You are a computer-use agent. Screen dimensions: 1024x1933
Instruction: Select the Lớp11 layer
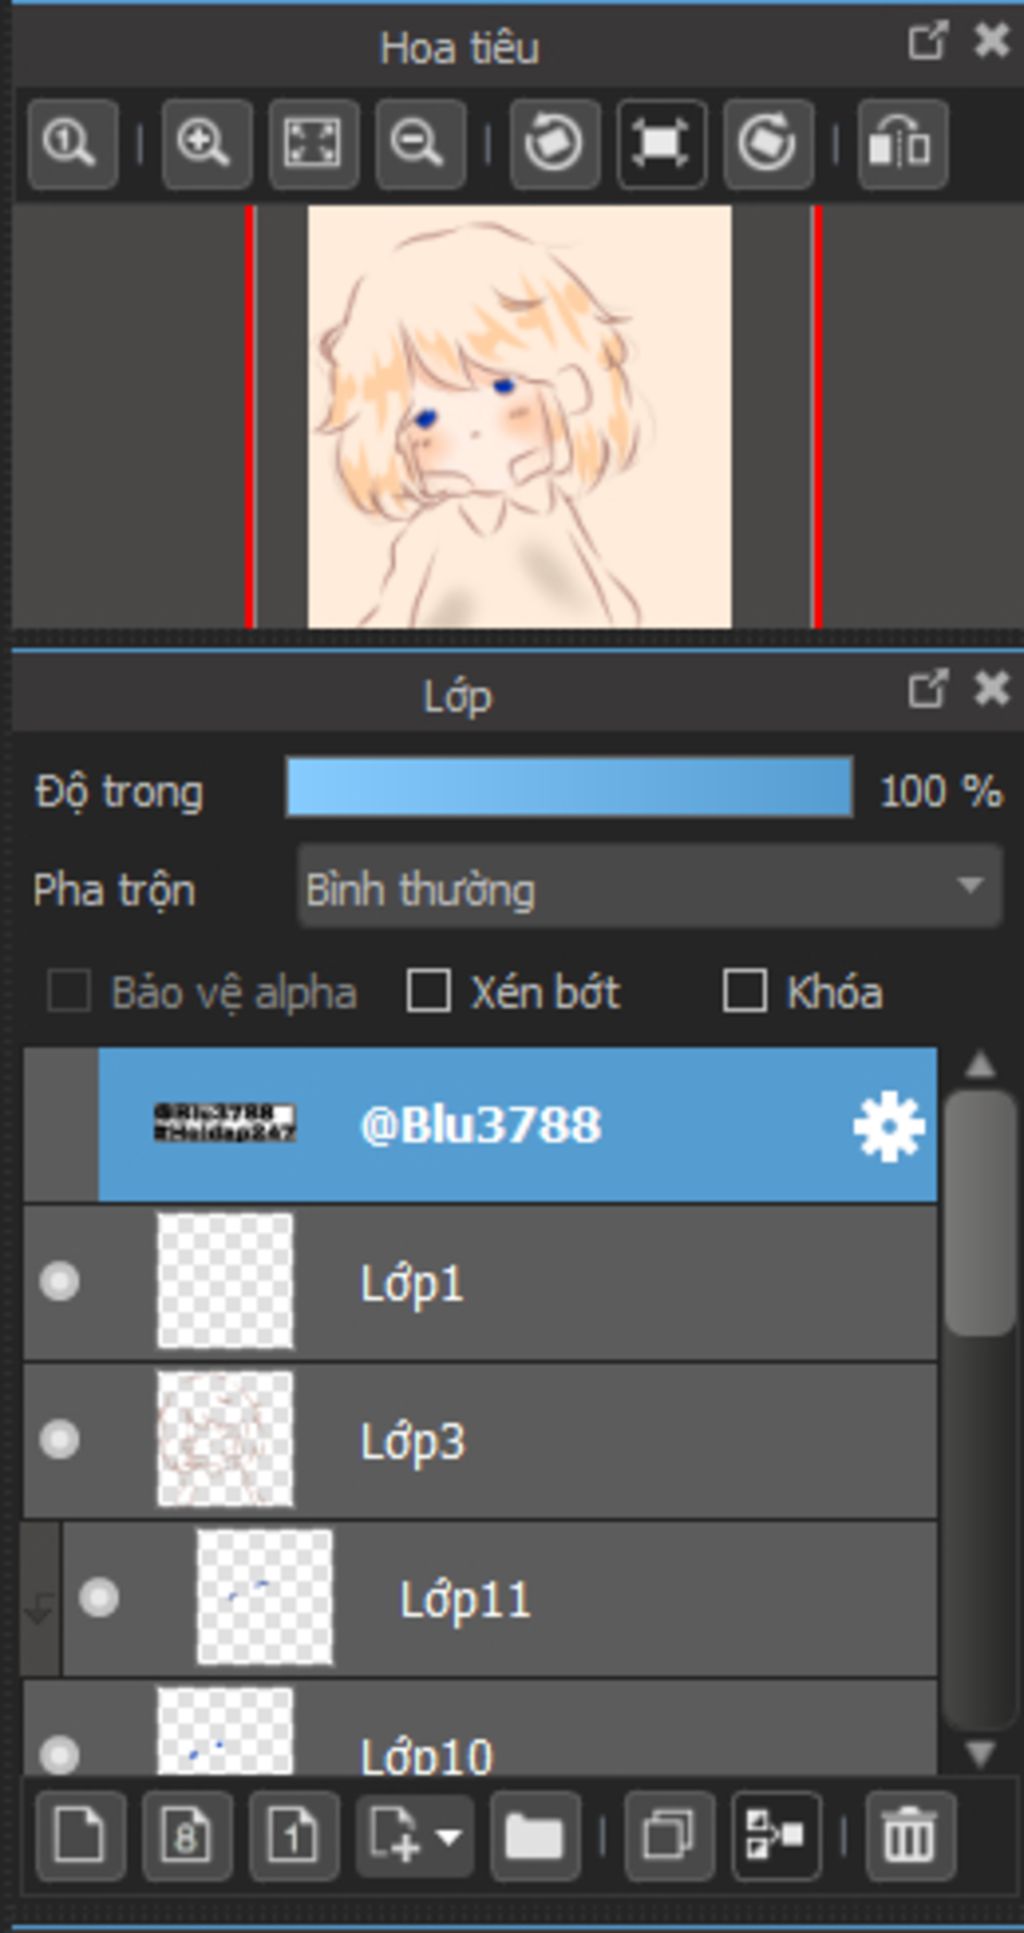click(600, 1598)
